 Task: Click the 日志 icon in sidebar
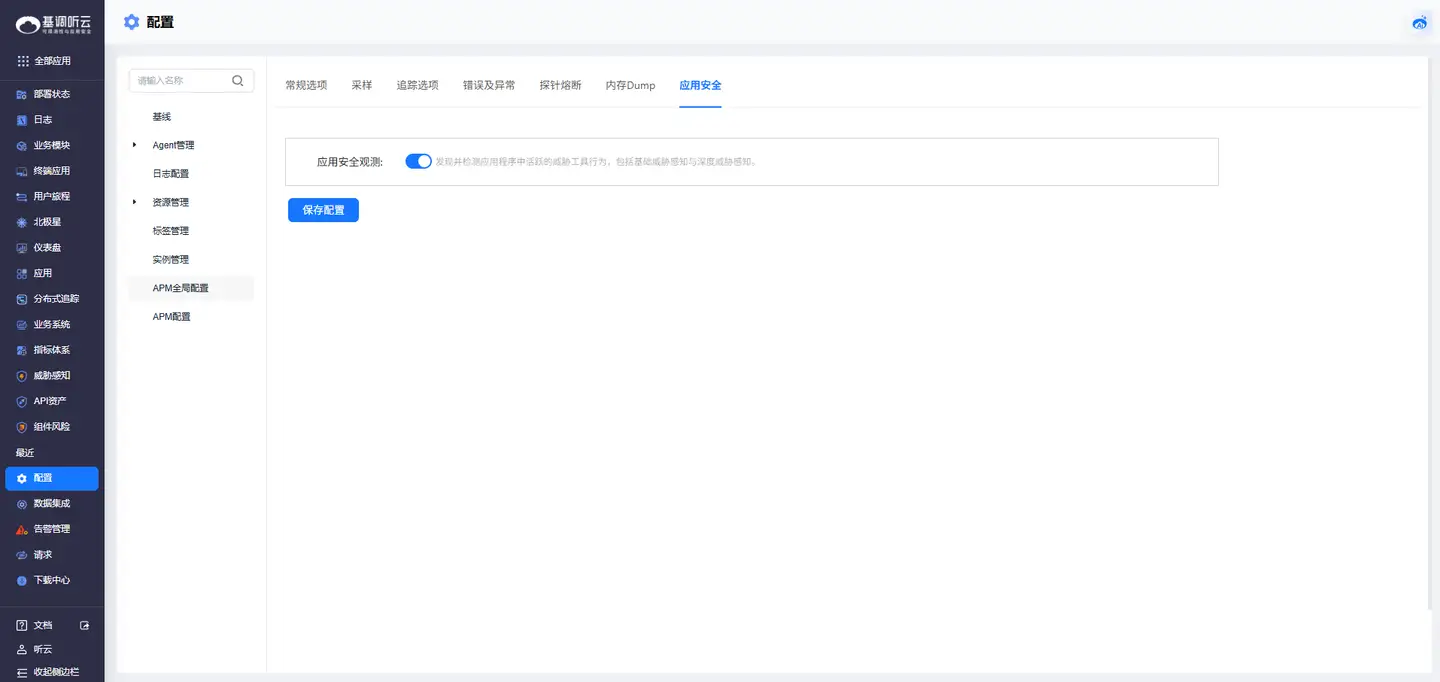[22, 120]
